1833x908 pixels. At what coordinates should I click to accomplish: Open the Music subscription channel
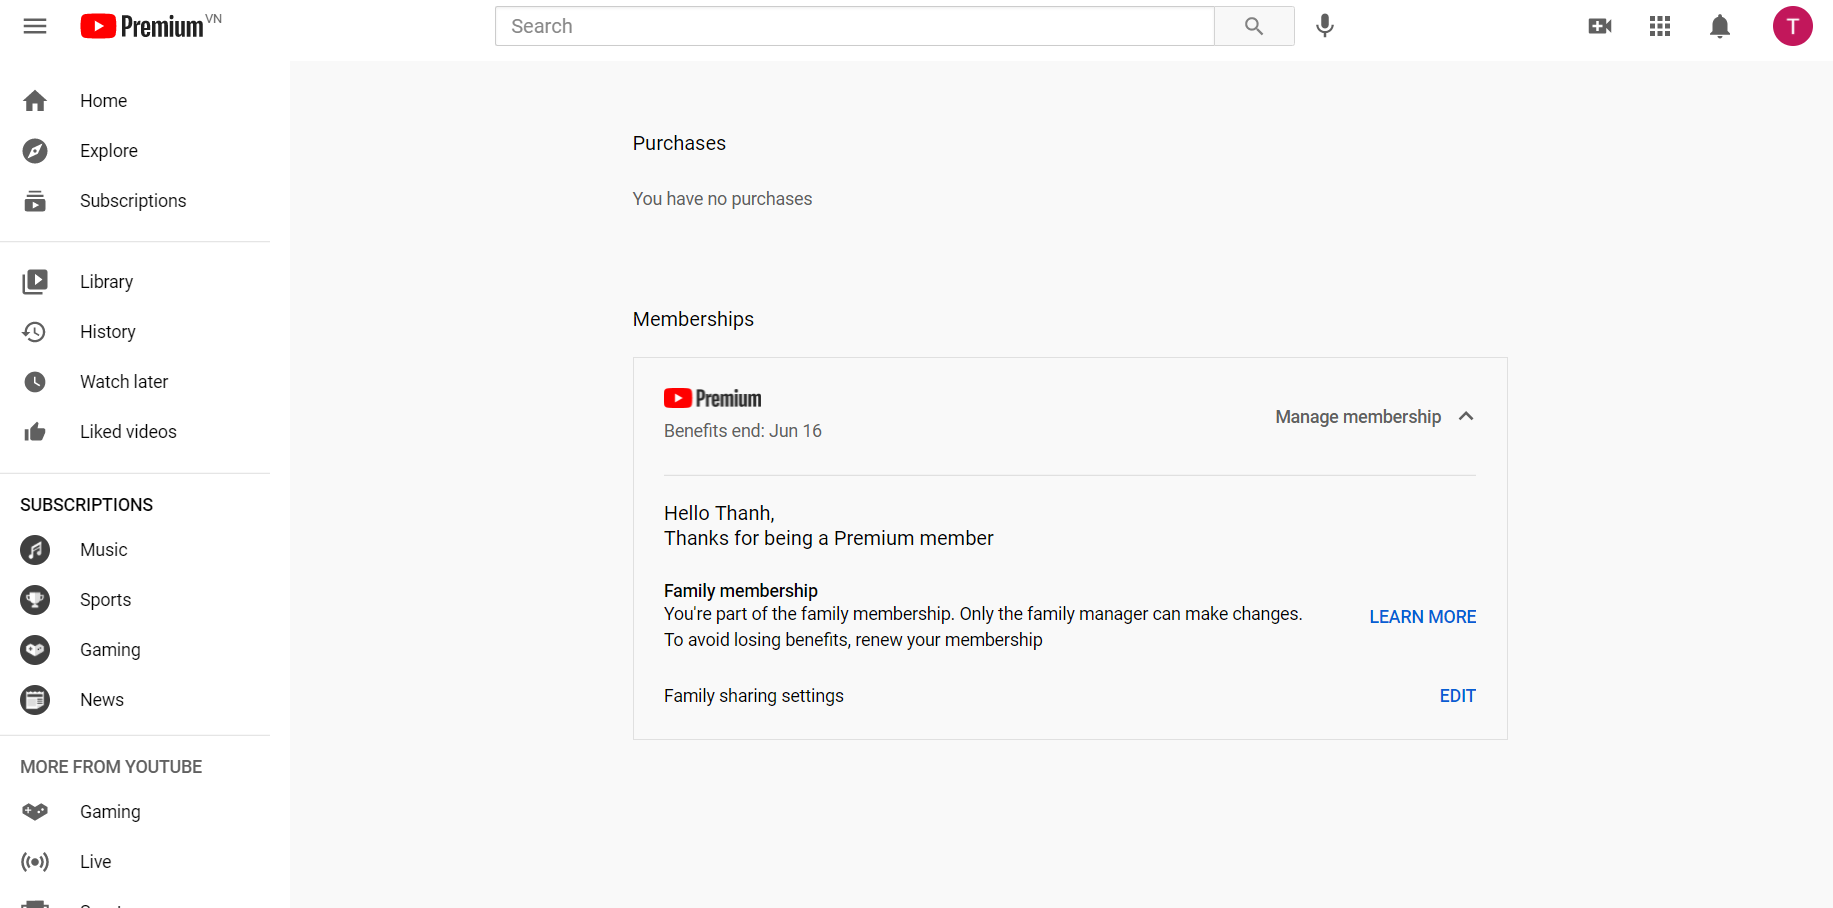click(103, 550)
